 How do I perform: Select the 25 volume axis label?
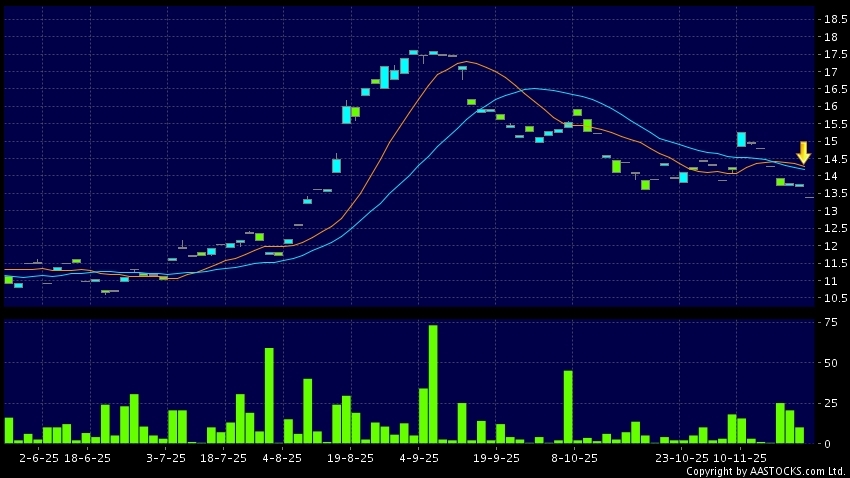[x=831, y=403]
